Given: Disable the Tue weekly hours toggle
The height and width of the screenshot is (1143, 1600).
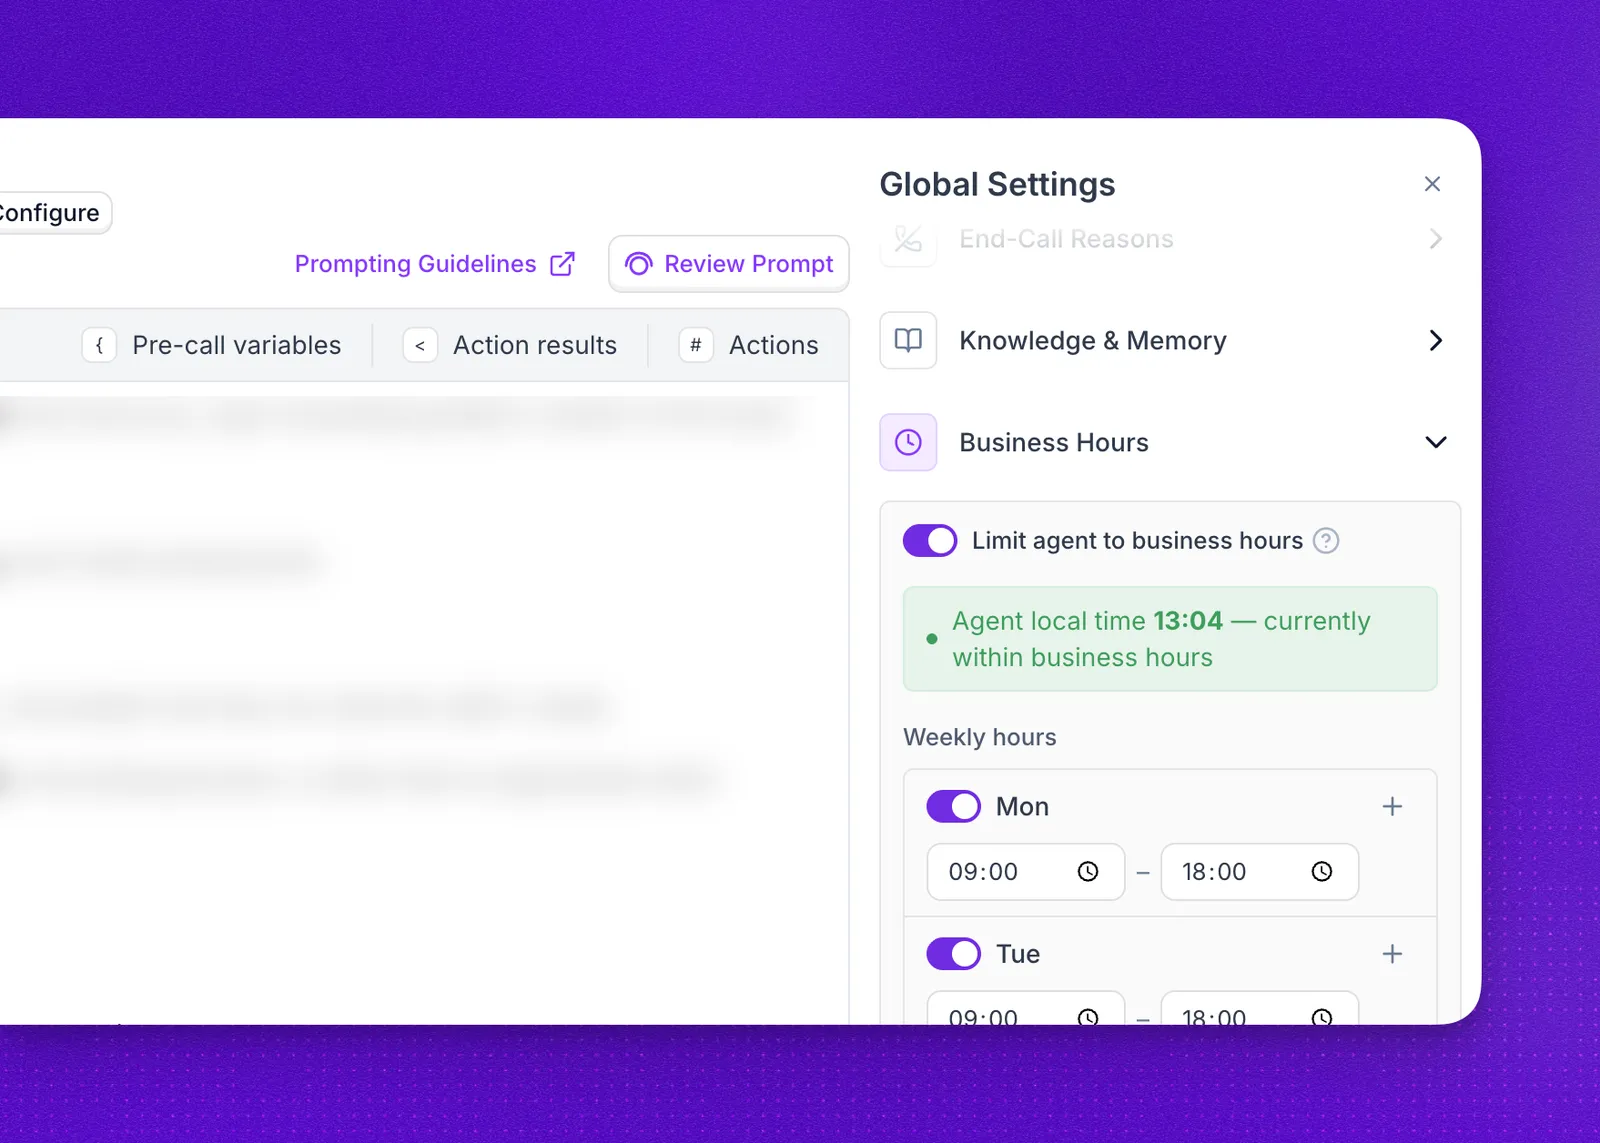Looking at the screenshot, I should [x=953, y=954].
